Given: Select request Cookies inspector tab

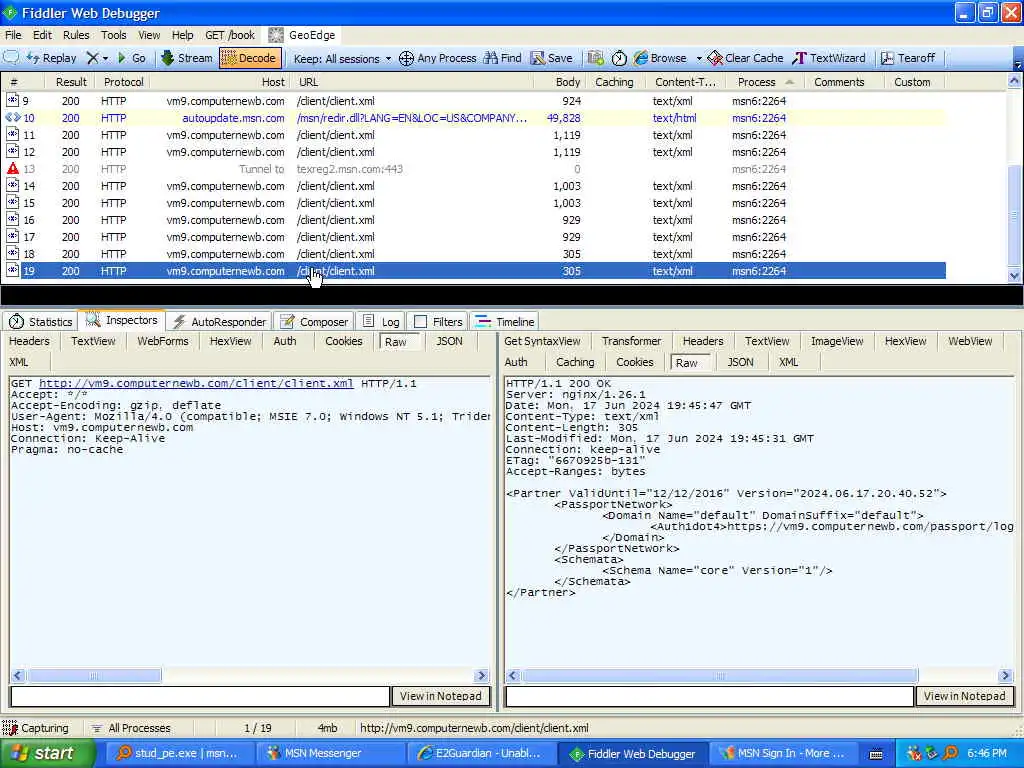Looking at the screenshot, I should click(x=344, y=342).
